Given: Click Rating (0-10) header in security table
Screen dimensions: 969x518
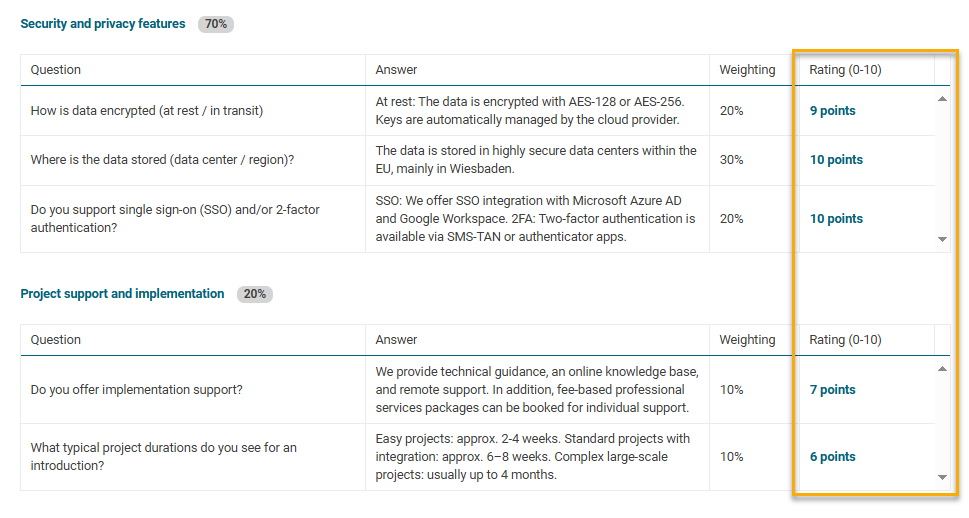Looking at the screenshot, I should click(845, 70).
